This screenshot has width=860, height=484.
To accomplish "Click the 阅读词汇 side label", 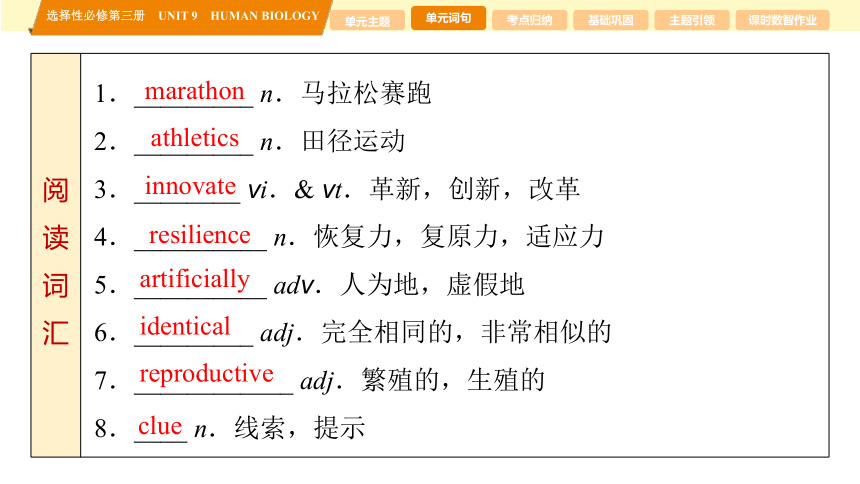I will (x=55, y=261).
